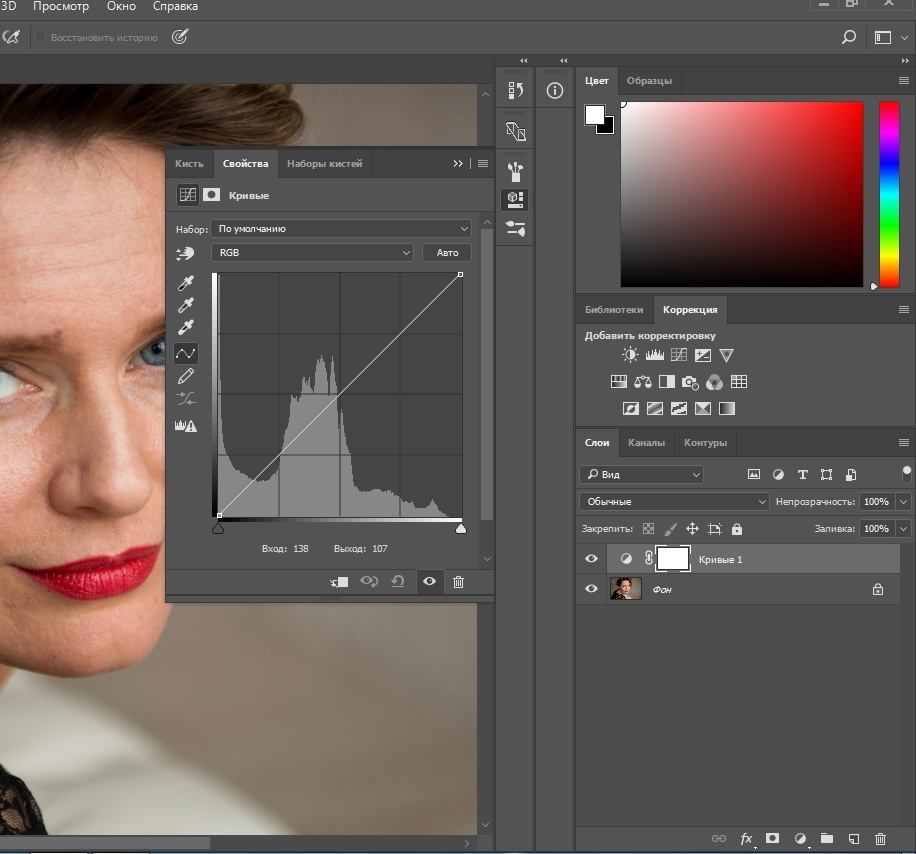This screenshot has width=916, height=854.
Task: Click the on-image targeted adjustment hand tool
Action: click(x=184, y=254)
